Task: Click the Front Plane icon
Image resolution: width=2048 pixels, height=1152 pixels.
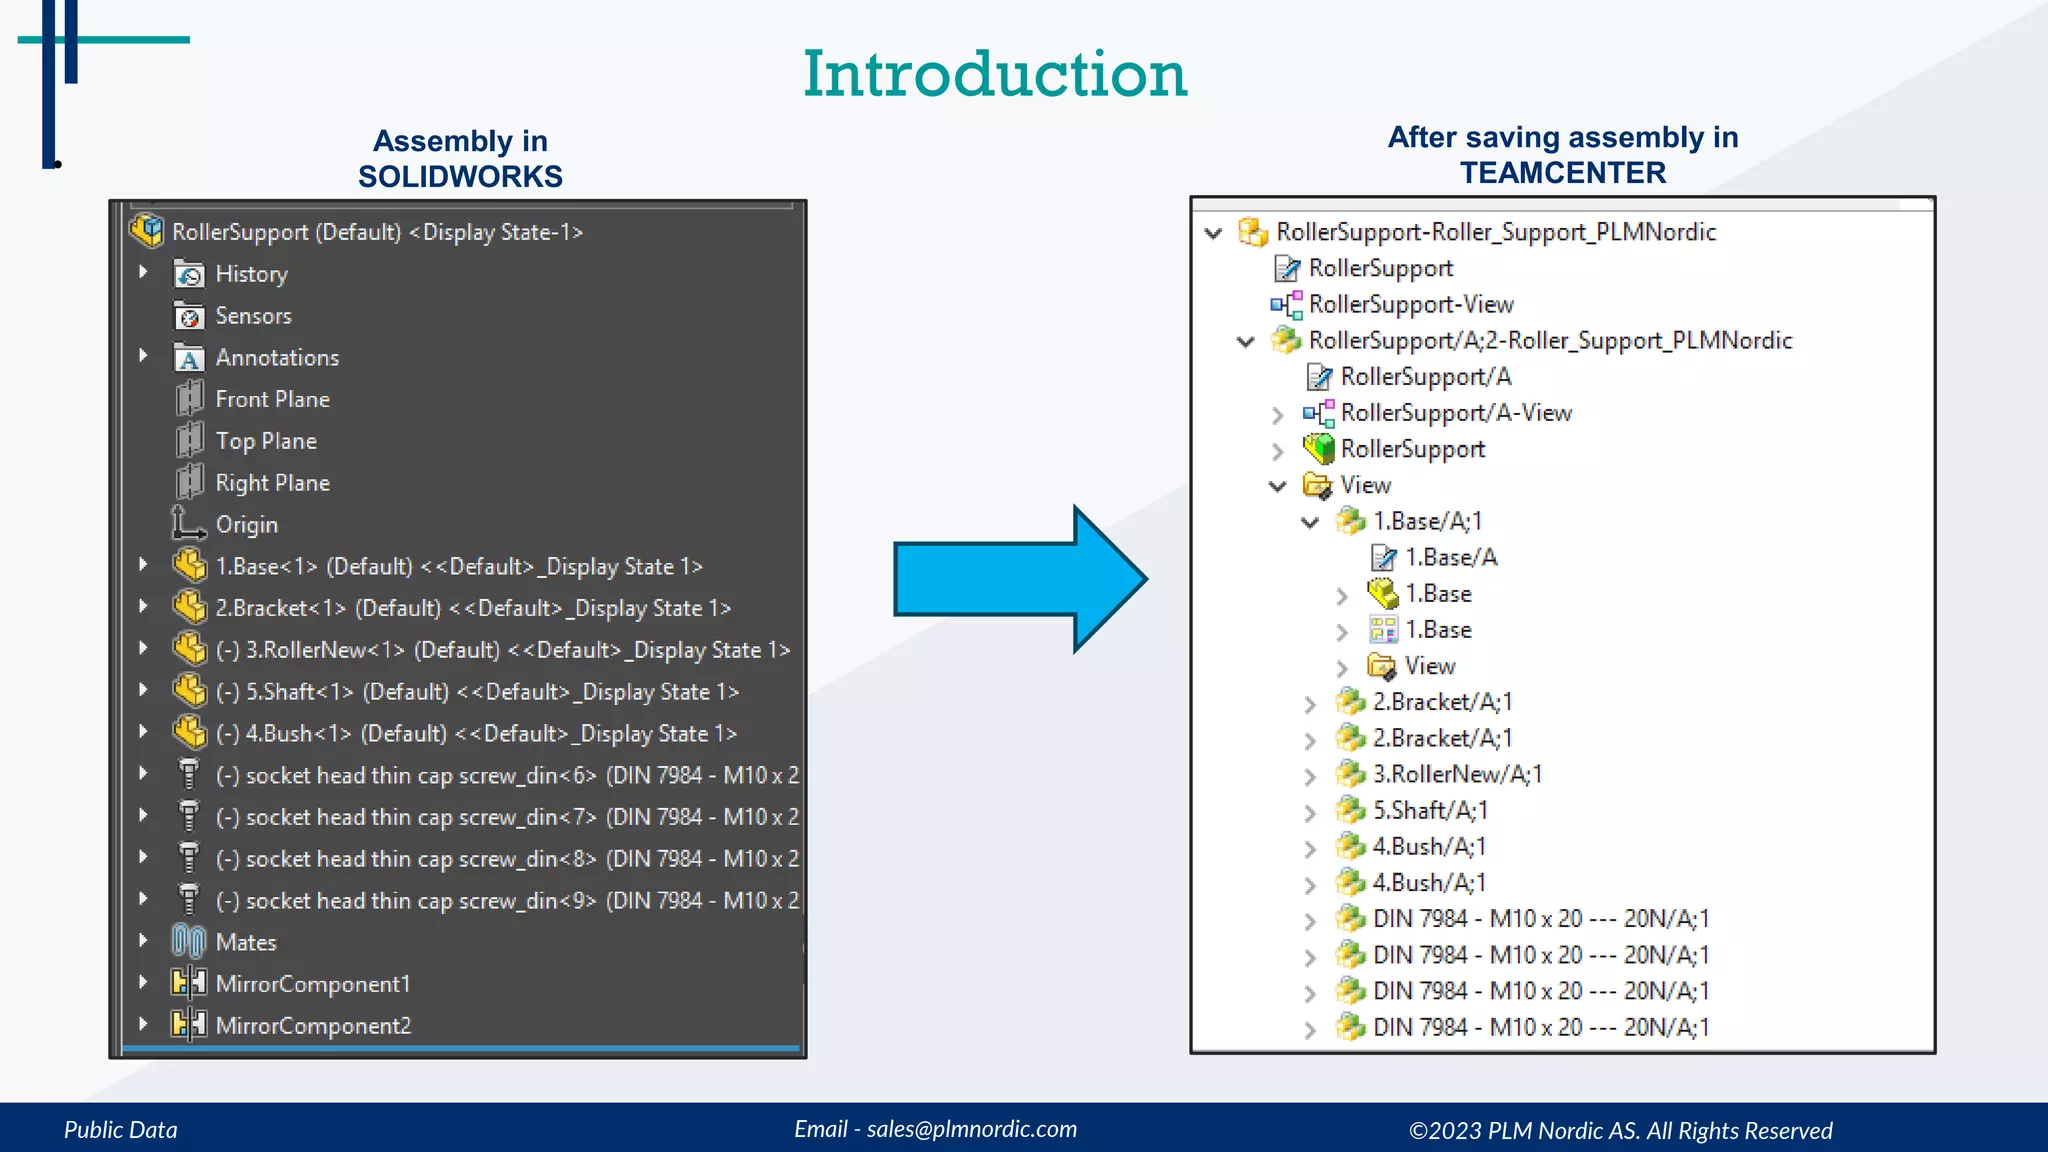Action: point(189,399)
